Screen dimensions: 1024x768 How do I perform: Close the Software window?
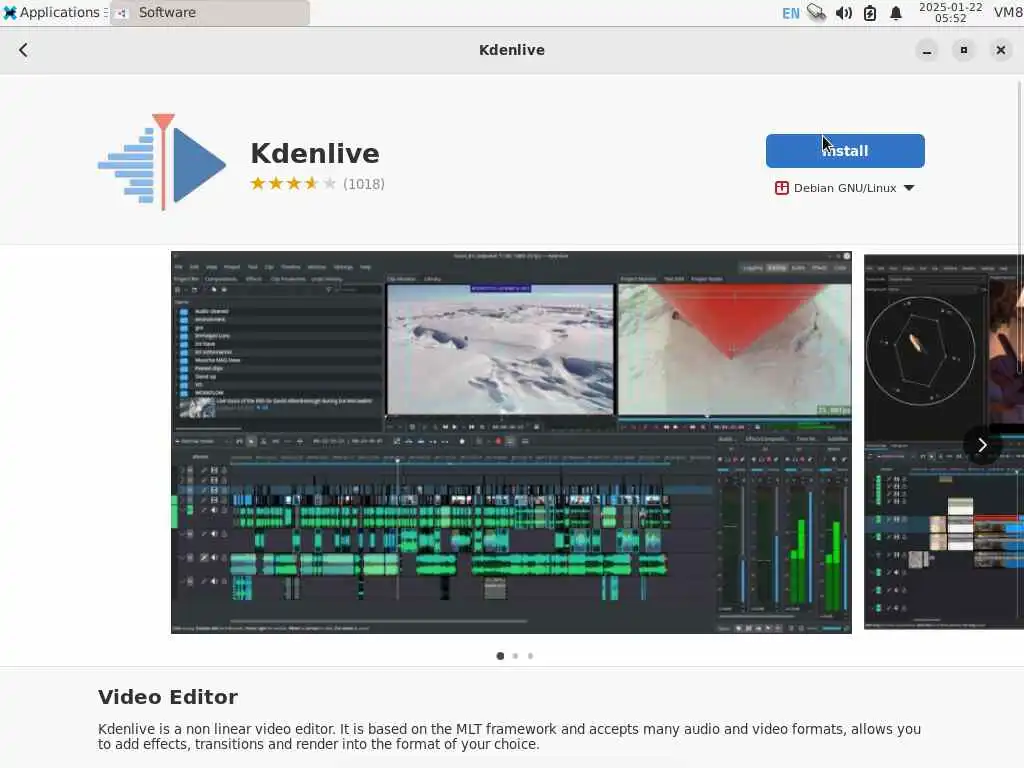tap(1000, 50)
